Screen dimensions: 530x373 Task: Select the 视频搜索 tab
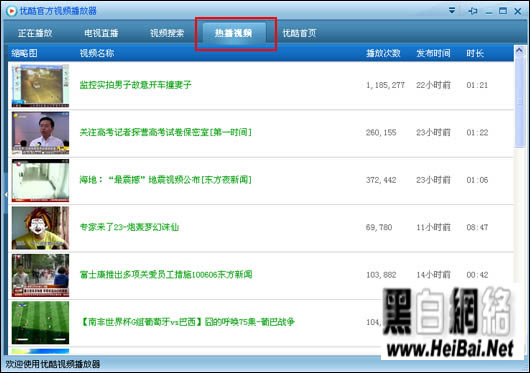(x=167, y=33)
